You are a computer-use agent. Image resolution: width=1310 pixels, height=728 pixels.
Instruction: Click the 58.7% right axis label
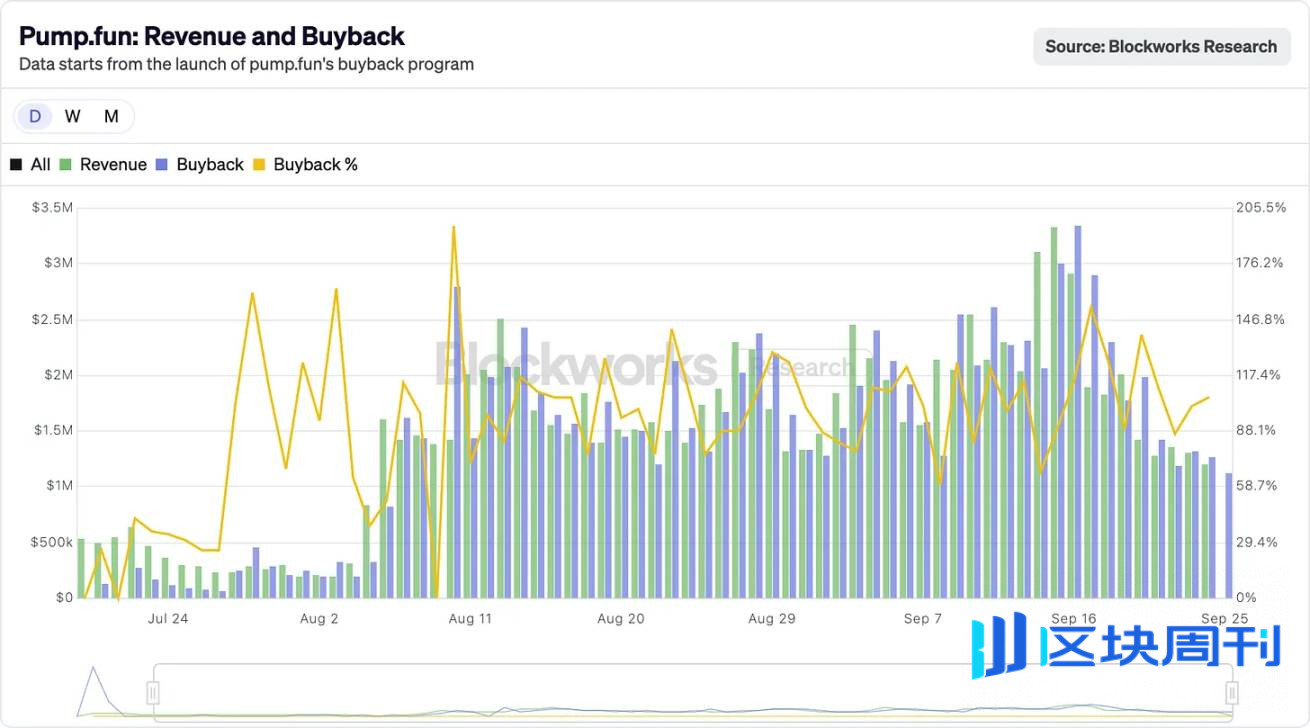1258,486
